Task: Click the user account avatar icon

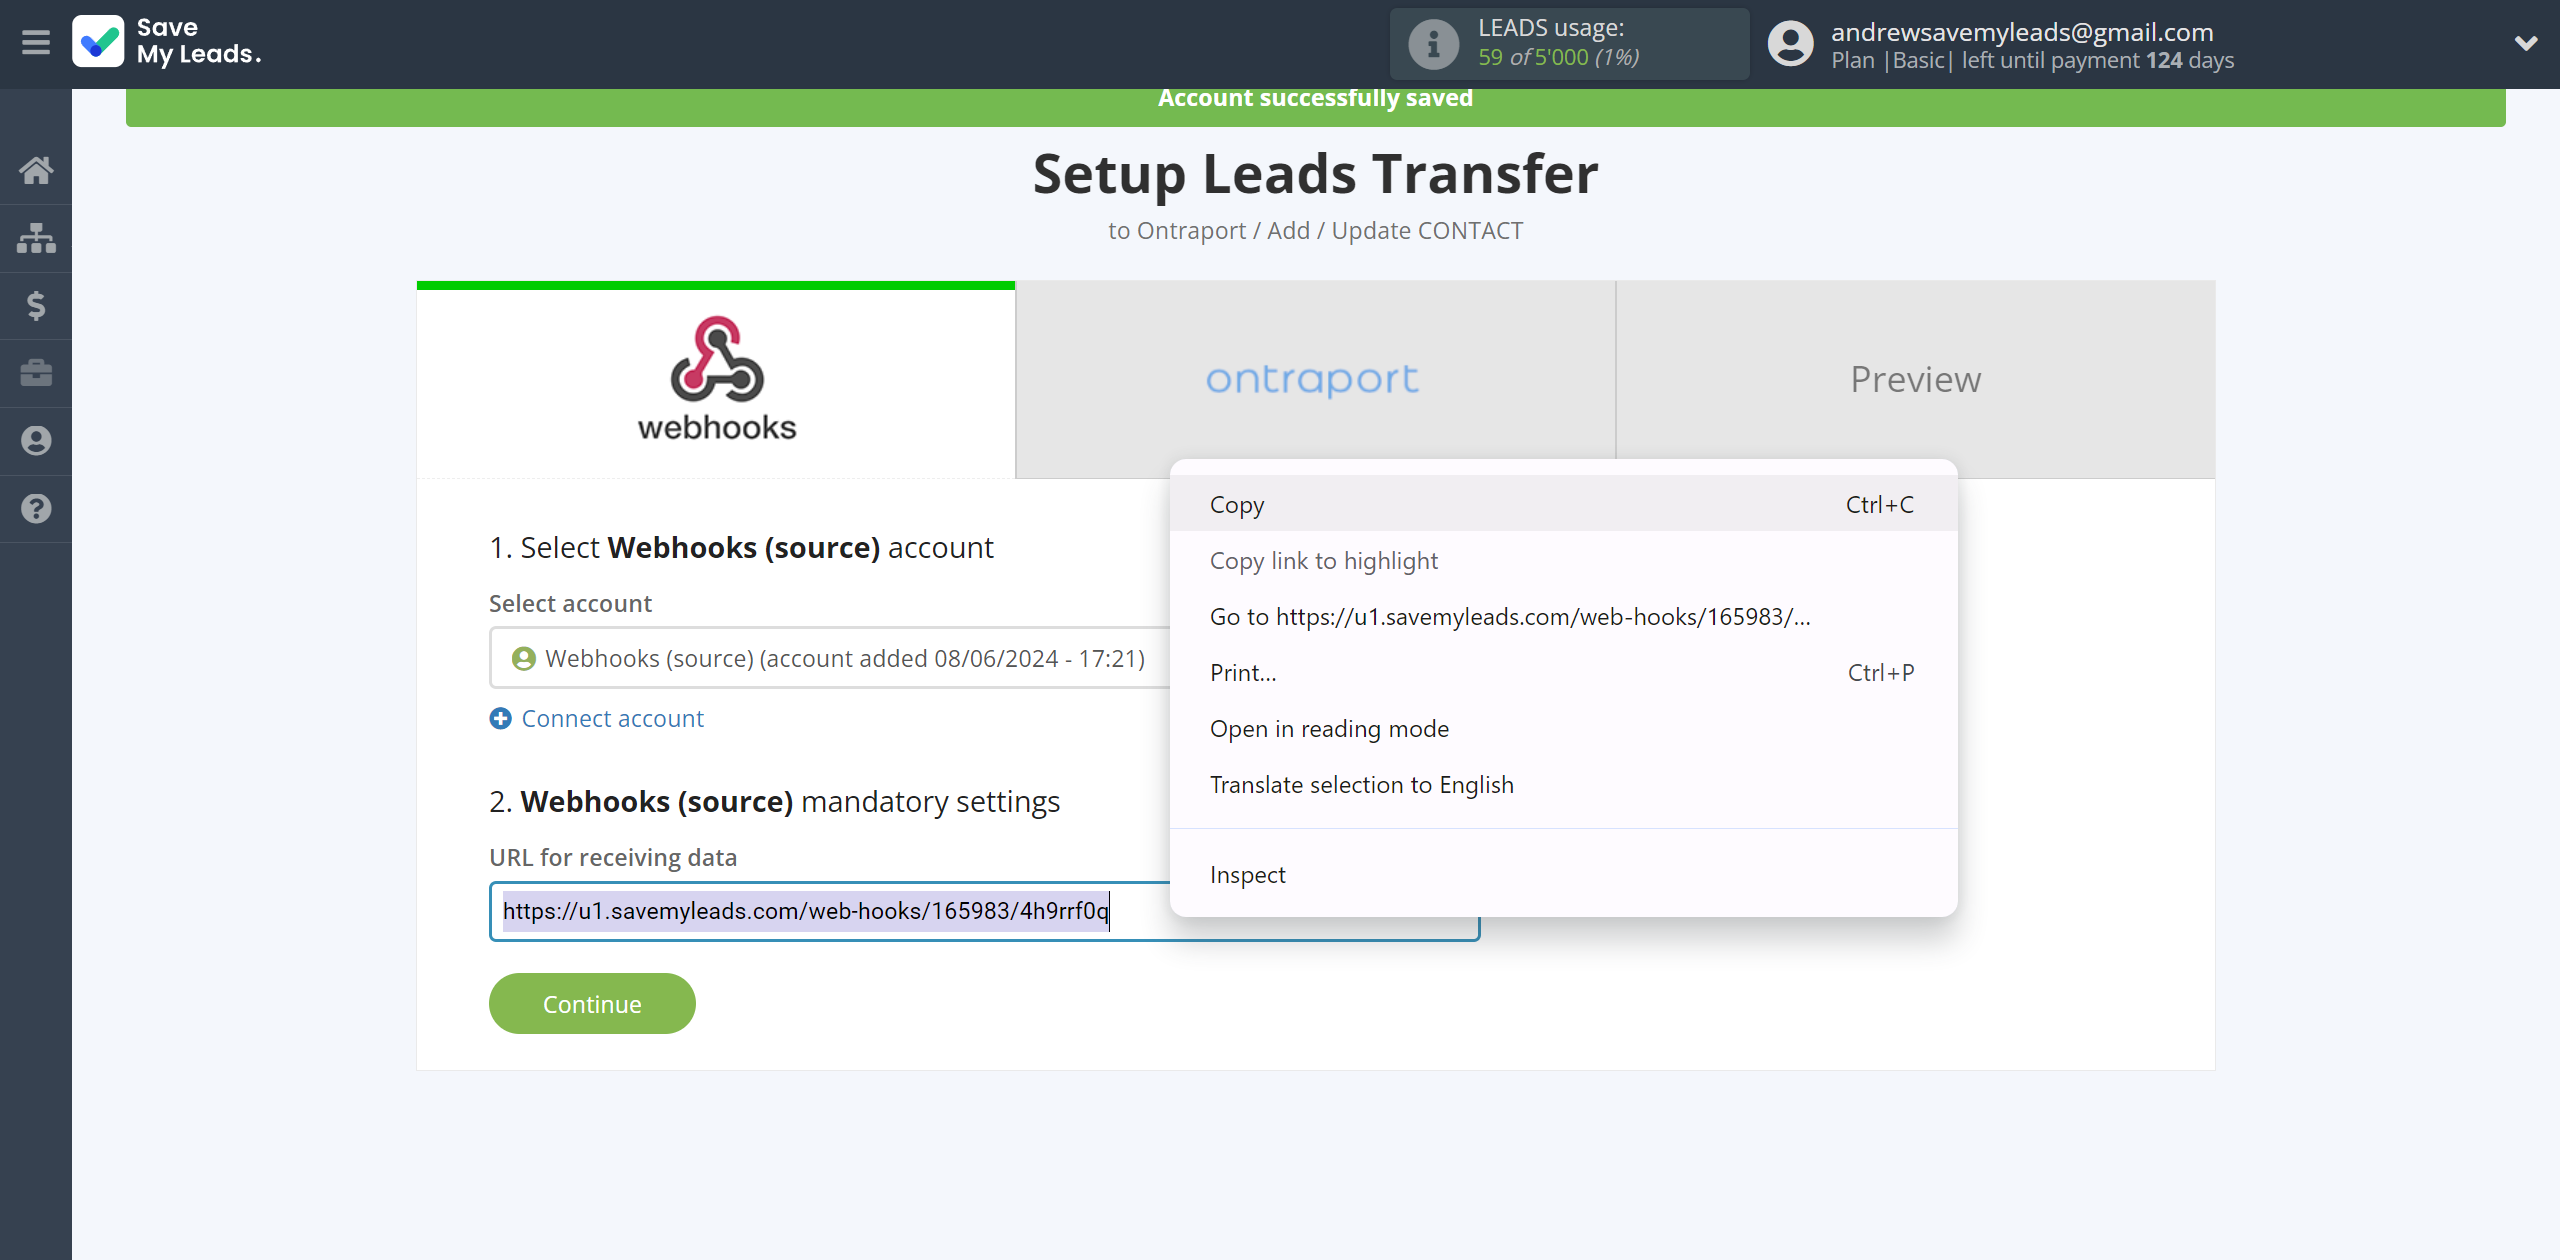Action: [x=1791, y=44]
